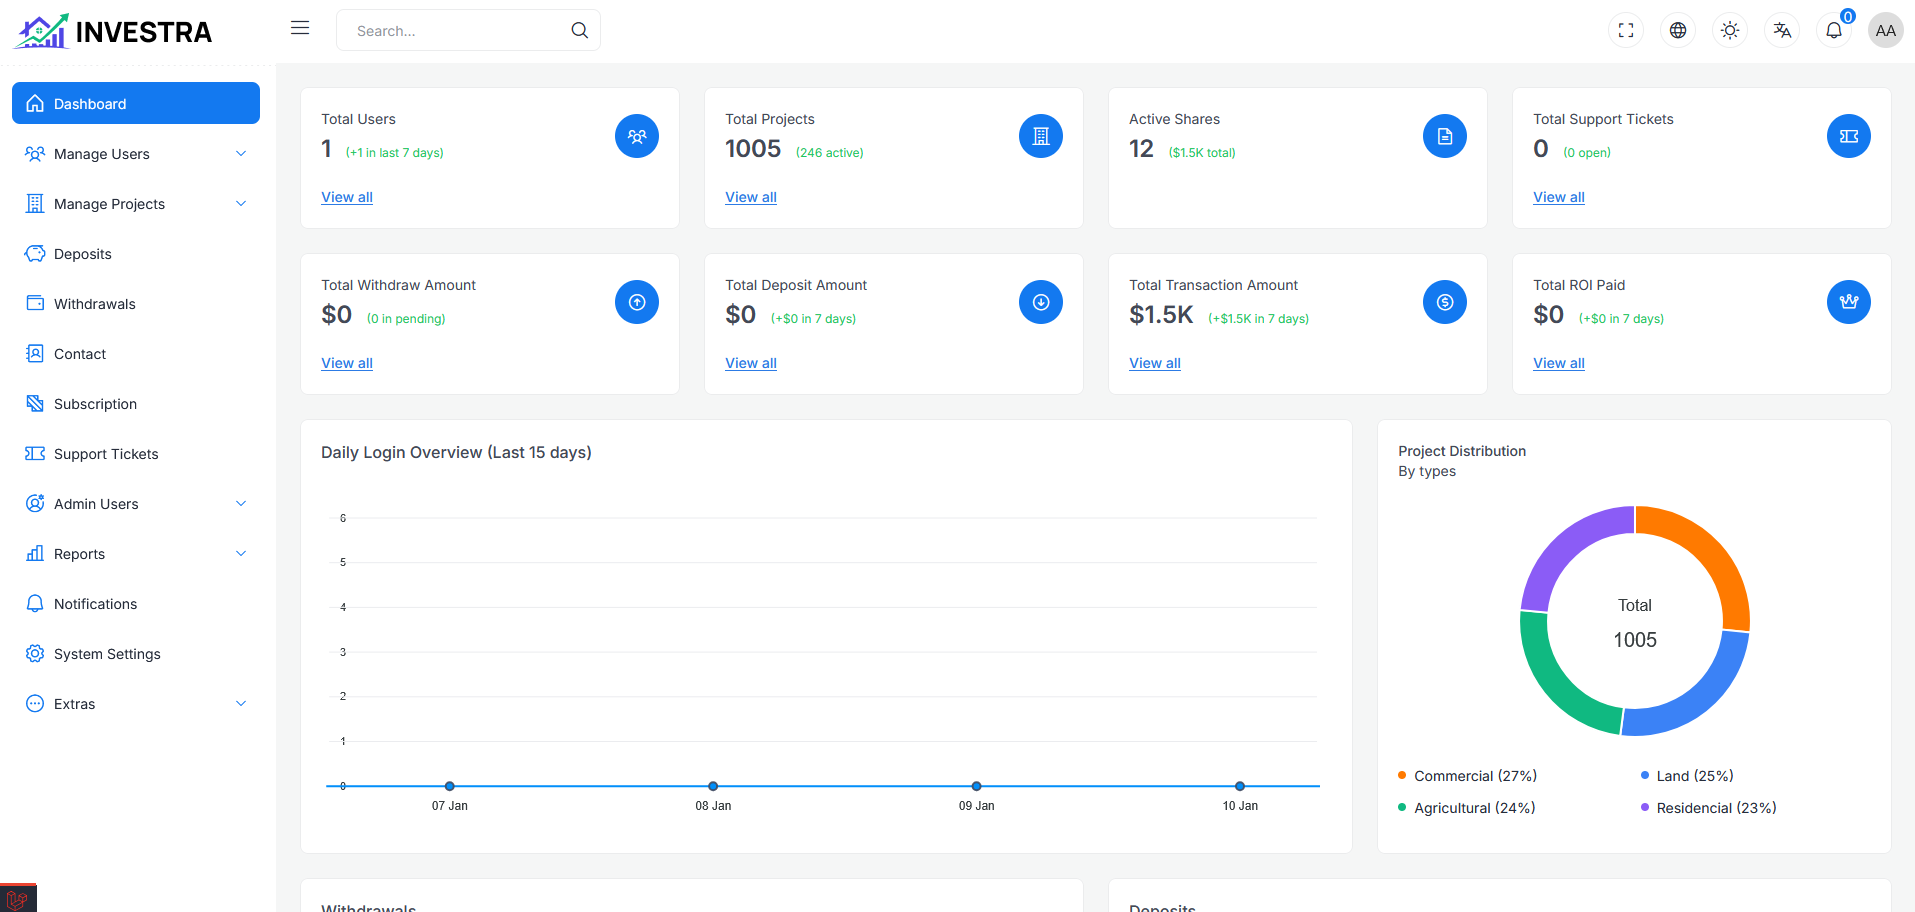The image size is (1915, 912).
Task: Open the AA user avatar menu
Action: tap(1886, 30)
